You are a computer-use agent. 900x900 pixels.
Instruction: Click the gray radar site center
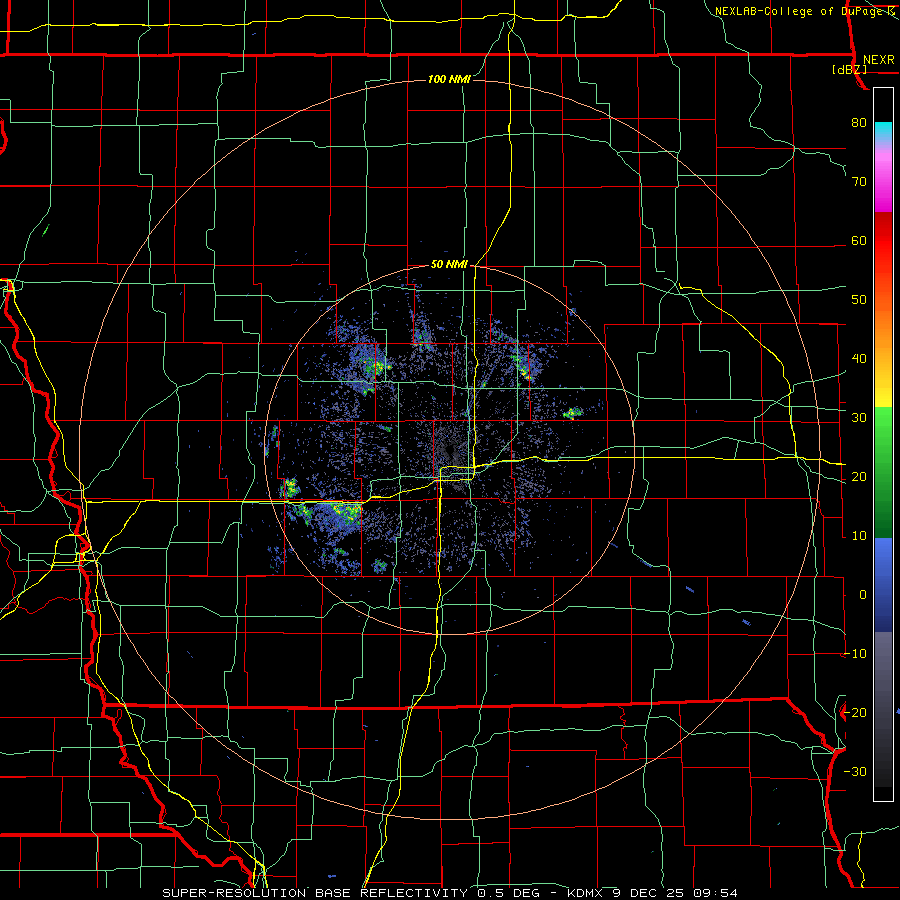(449, 450)
